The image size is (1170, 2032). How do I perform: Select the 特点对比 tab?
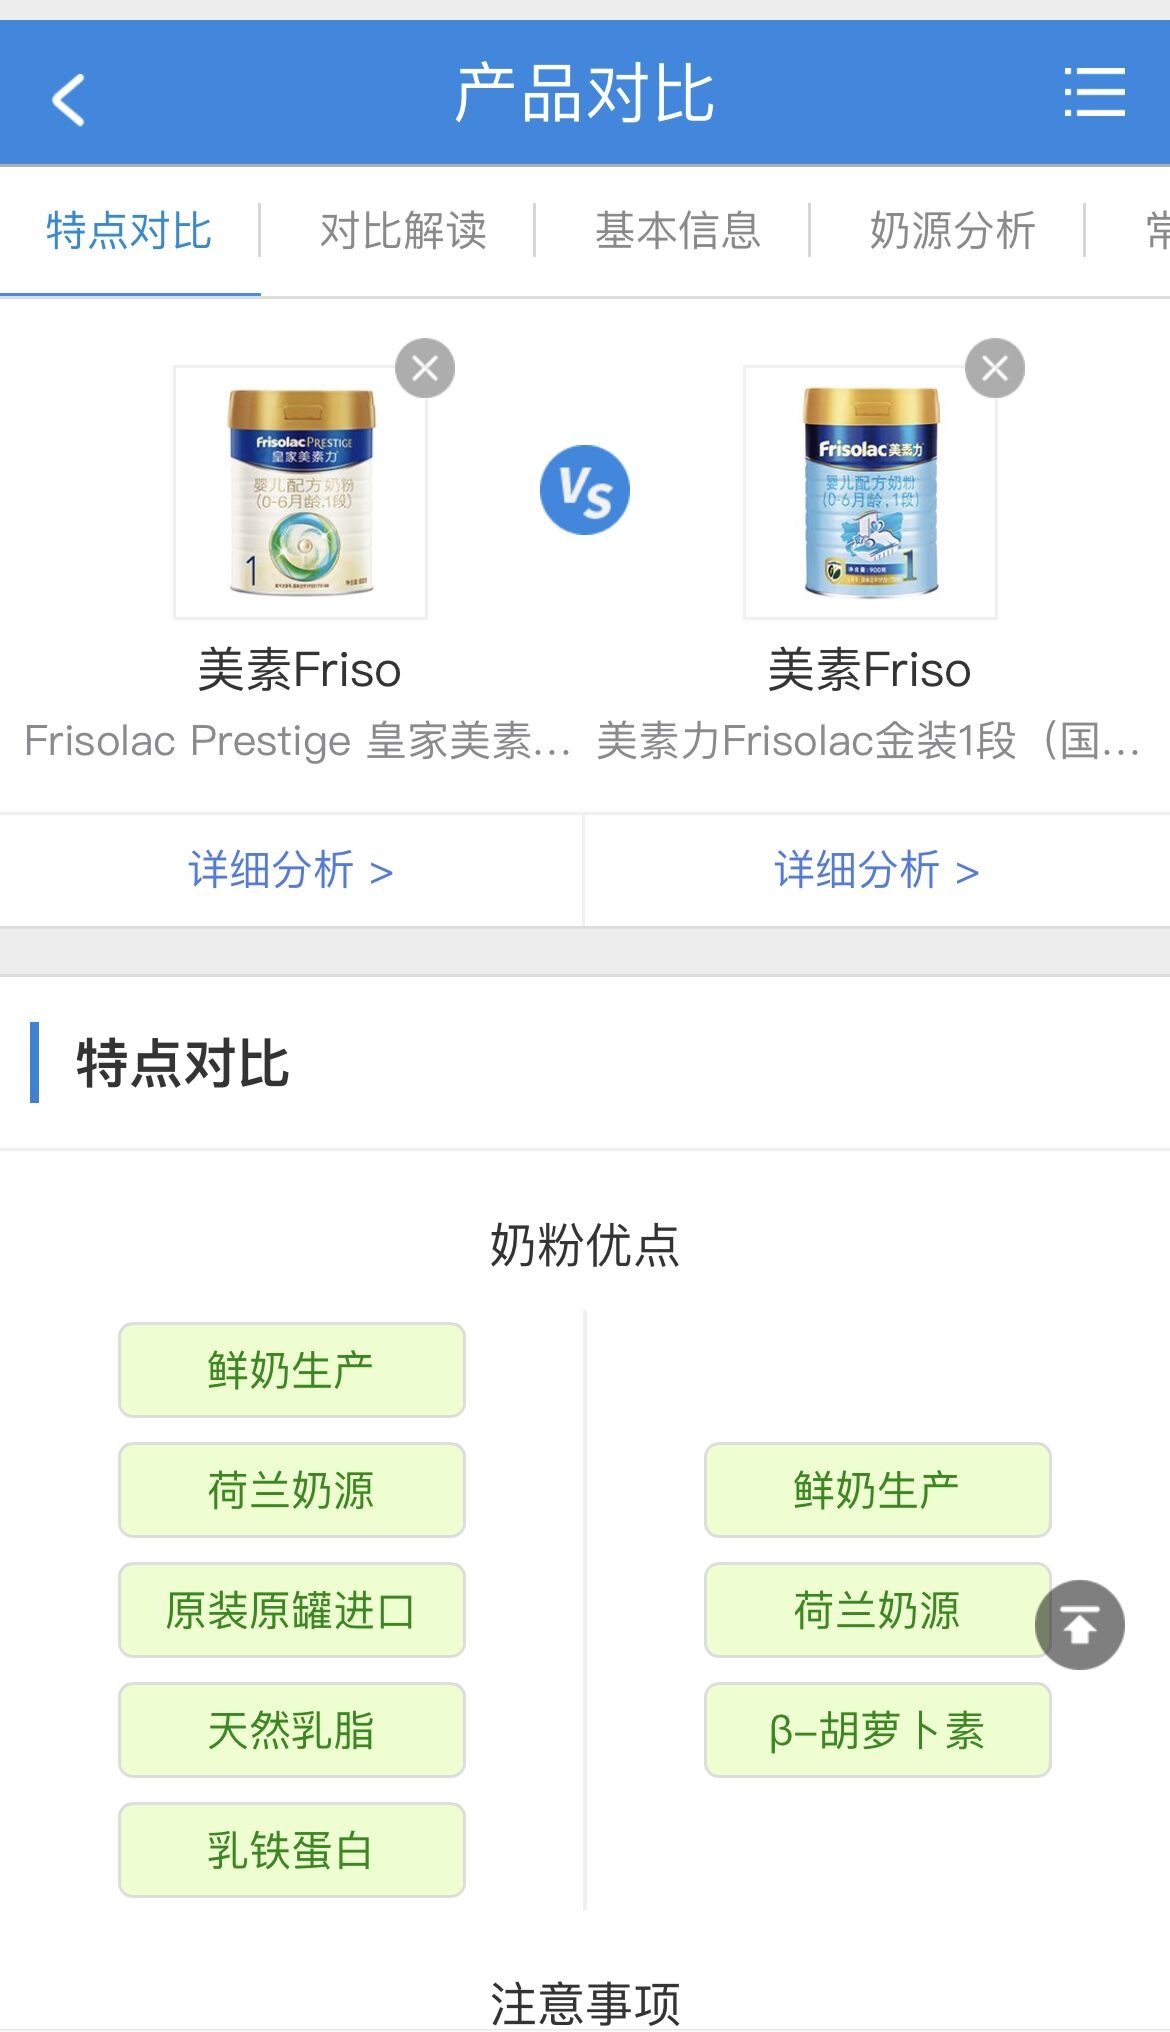129,231
